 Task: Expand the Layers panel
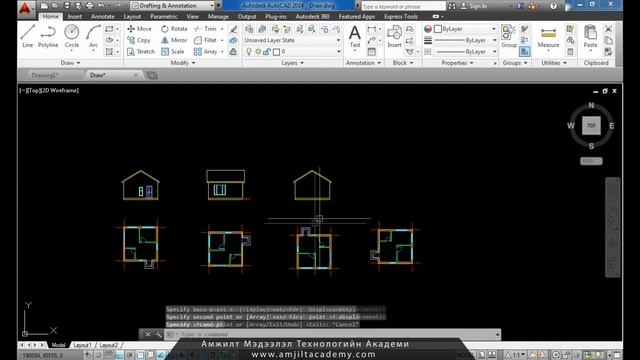click(292, 63)
